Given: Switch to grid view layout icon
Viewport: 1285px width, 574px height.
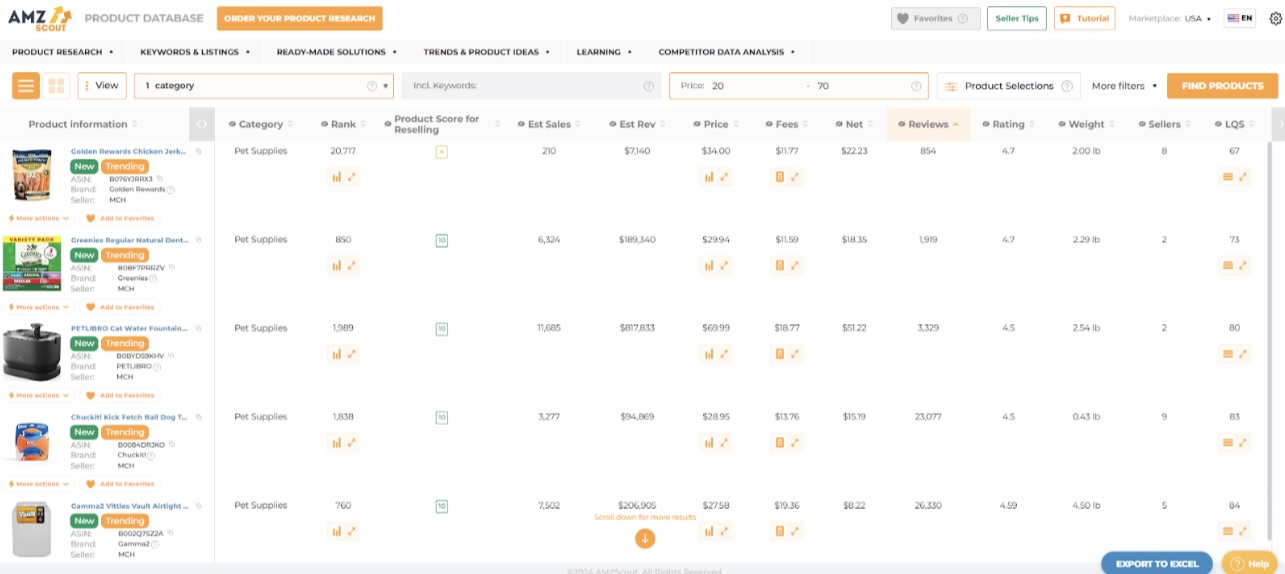Looking at the screenshot, I should click(56, 86).
